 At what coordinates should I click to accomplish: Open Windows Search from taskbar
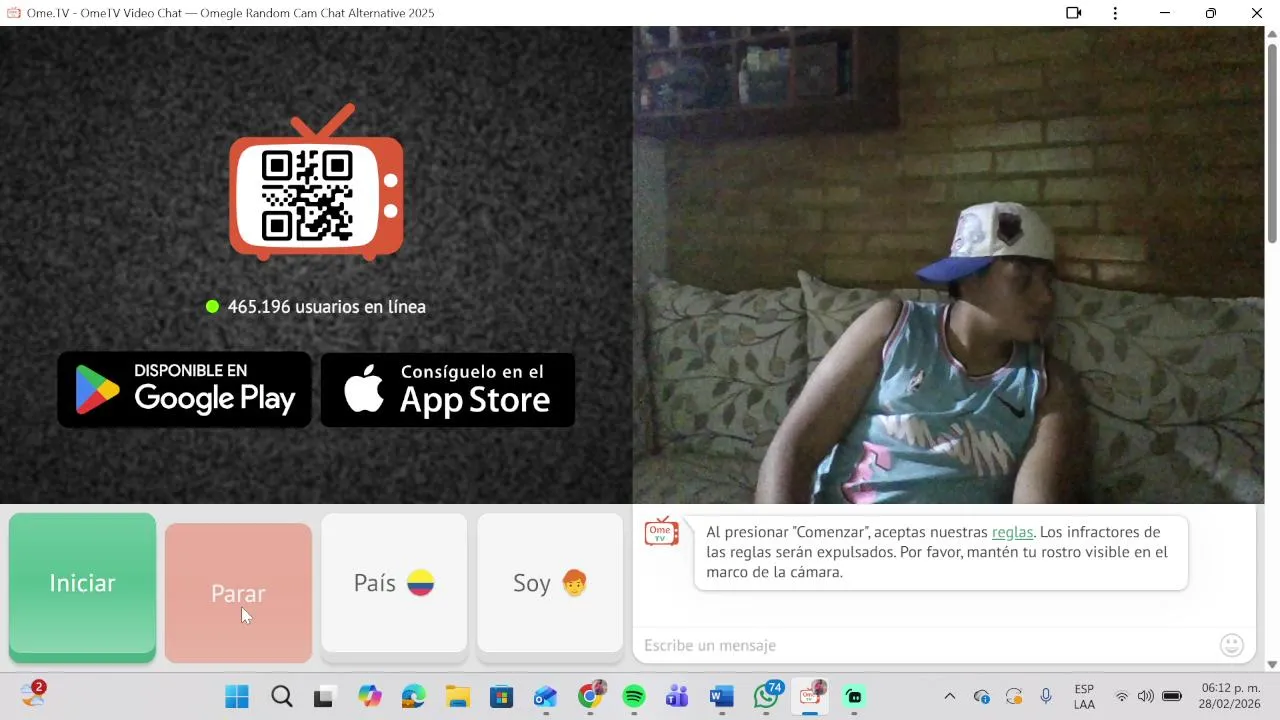(x=282, y=697)
